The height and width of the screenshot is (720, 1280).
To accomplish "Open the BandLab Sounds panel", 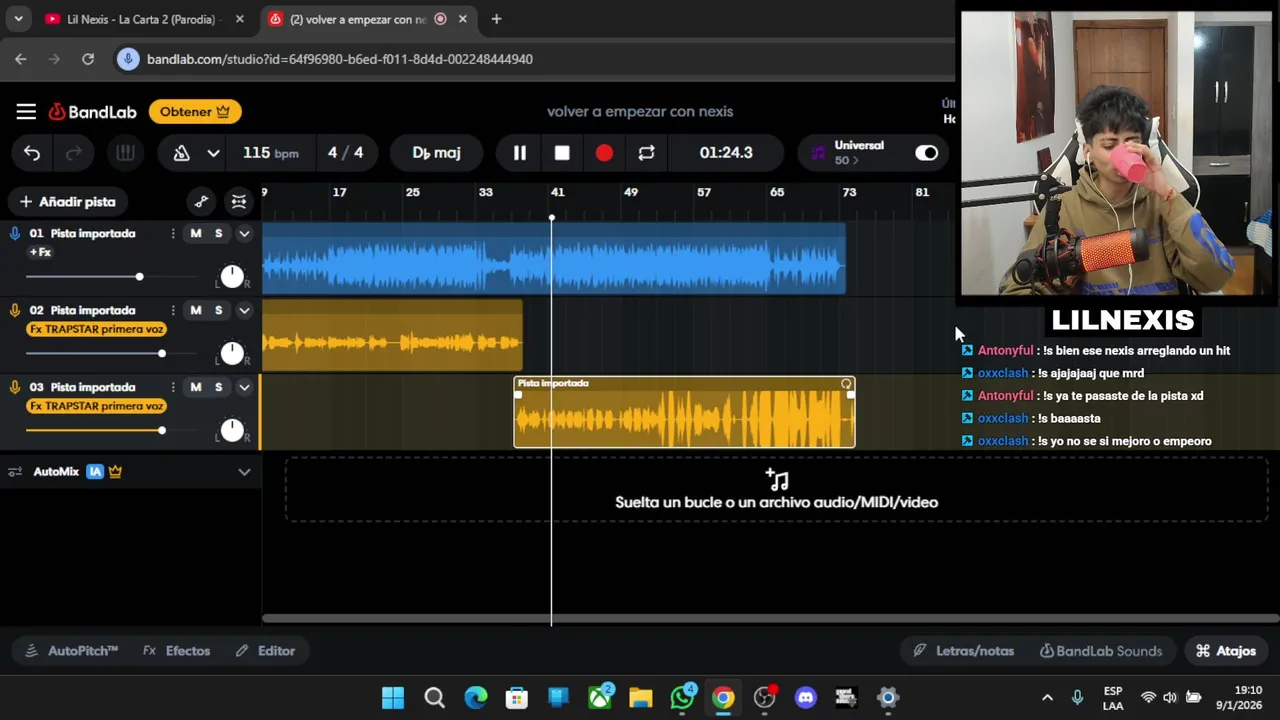I will click(1101, 651).
